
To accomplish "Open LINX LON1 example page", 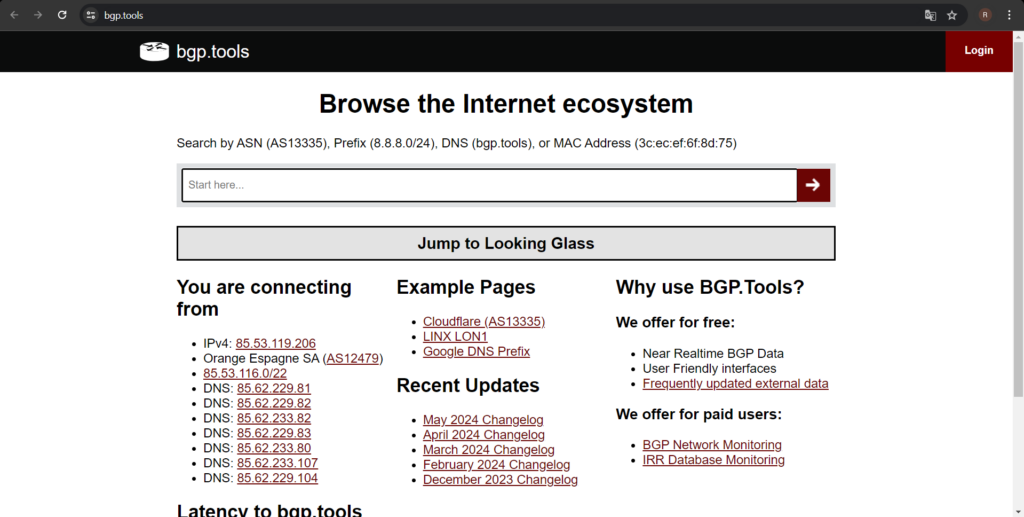I will point(455,337).
